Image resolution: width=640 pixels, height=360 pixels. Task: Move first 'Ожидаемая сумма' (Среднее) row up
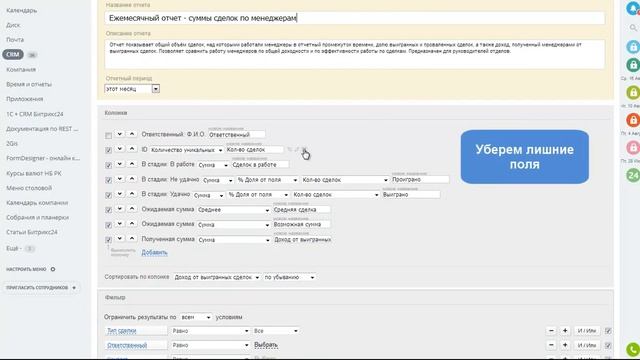pyautogui.click(x=132, y=209)
